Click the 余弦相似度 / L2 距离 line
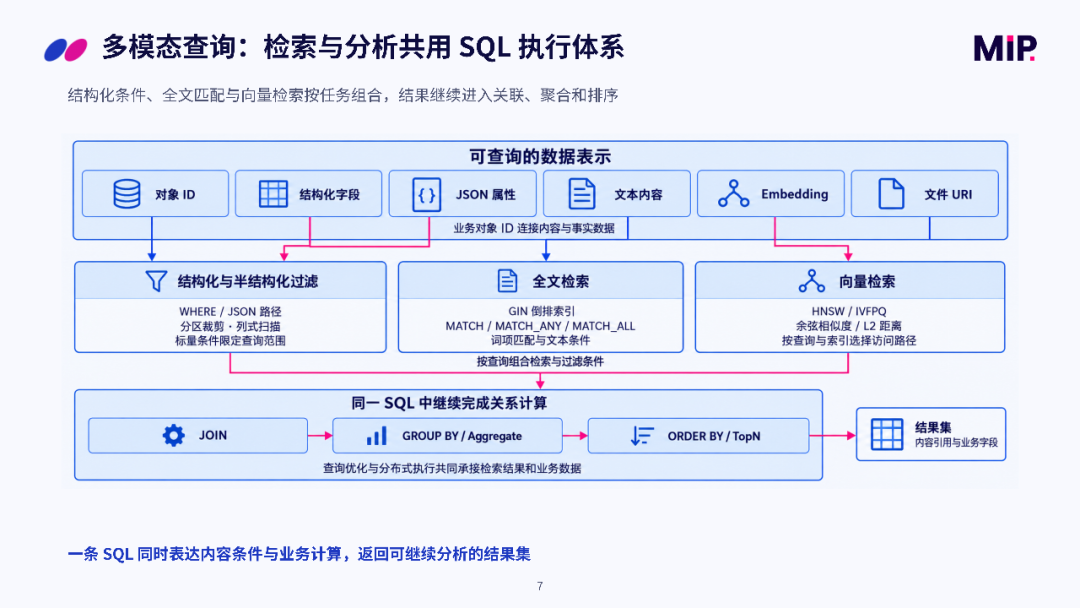1080x608 pixels. pyautogui.click(x=849, y=326)
